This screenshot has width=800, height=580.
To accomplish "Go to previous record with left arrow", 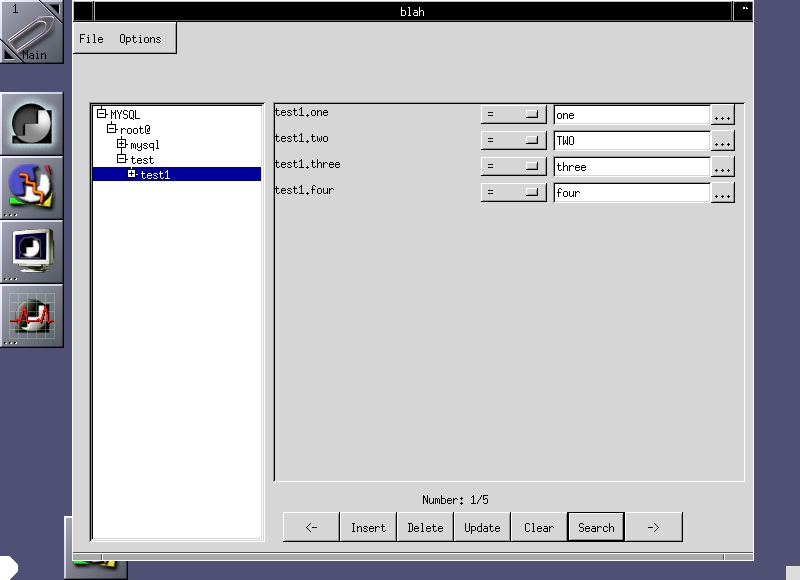I will tap(311, 527).
